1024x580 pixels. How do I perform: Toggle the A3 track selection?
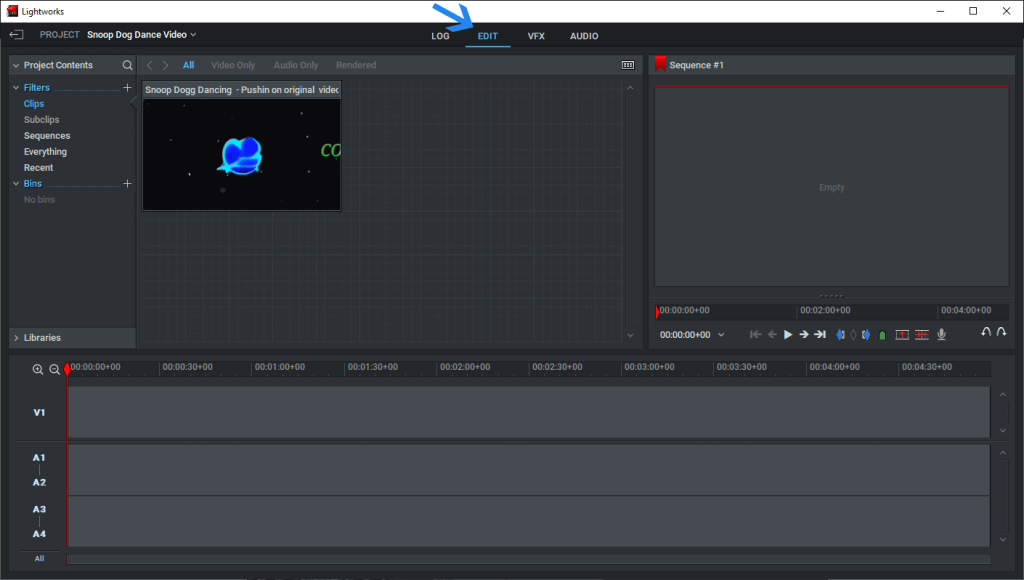(x=39, y=509)
